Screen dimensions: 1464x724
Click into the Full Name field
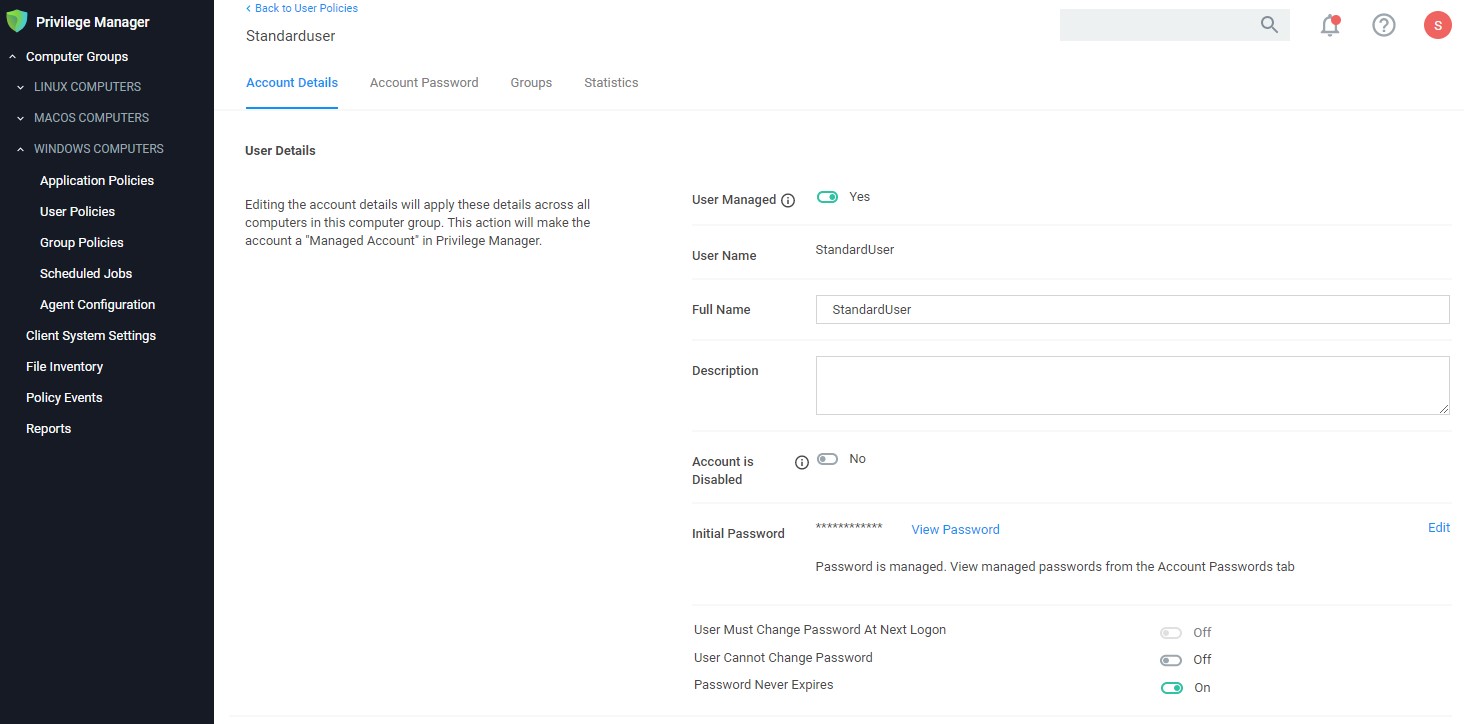(1133, 310)
